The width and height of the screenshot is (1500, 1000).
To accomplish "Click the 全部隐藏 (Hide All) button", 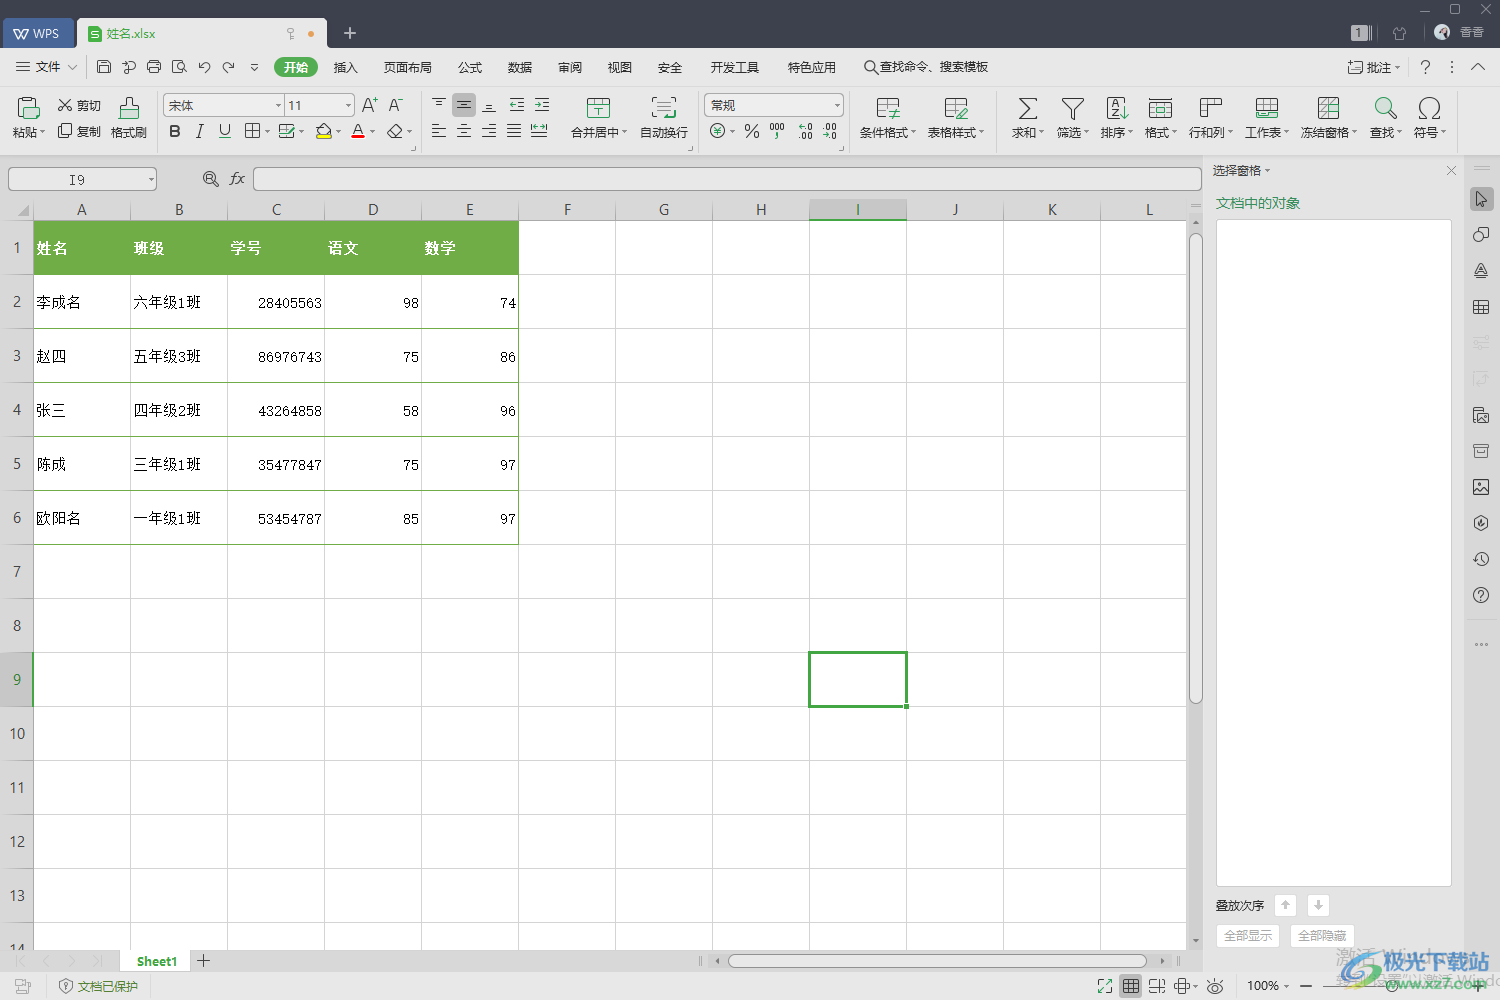I will pyautogui.click(x=1322, y=936).
